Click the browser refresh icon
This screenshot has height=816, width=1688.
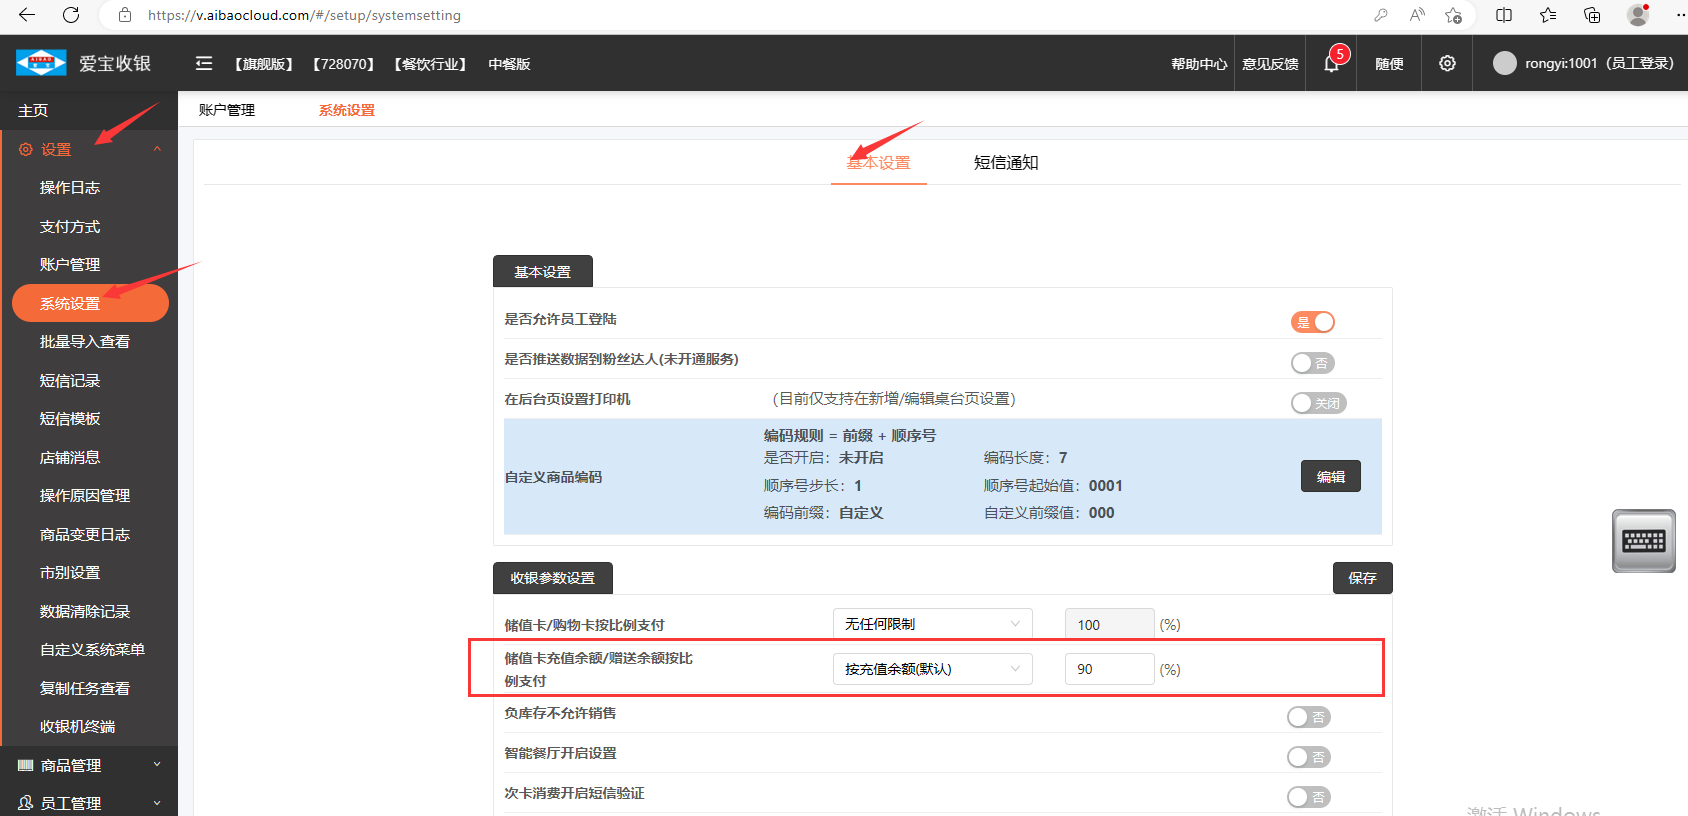pos(71,15)
